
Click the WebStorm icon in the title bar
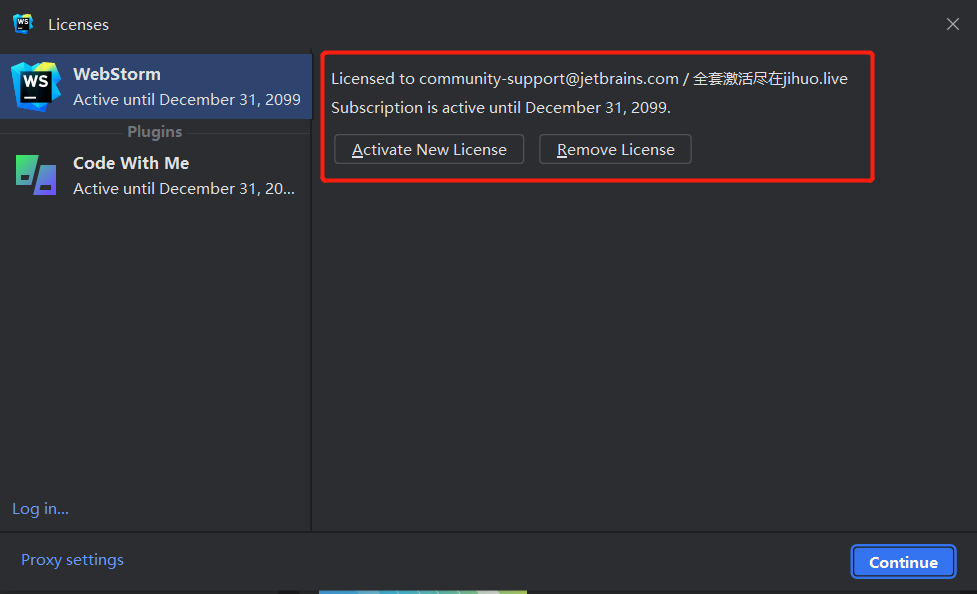click(x=23, y=24)
